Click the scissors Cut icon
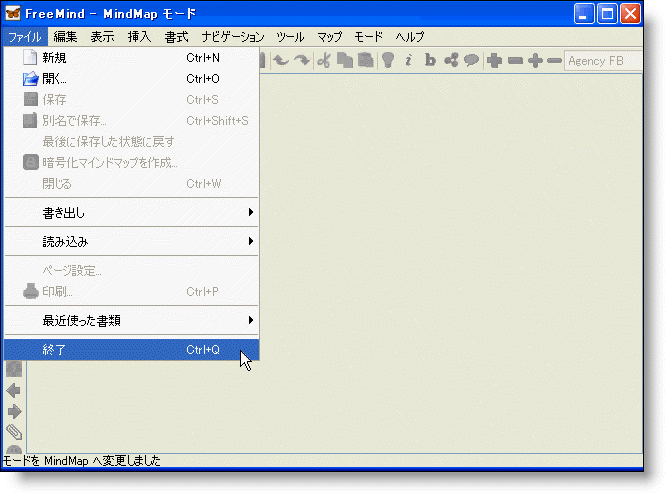The height and width of the screenshot is (493, 665). click(324, 61)
